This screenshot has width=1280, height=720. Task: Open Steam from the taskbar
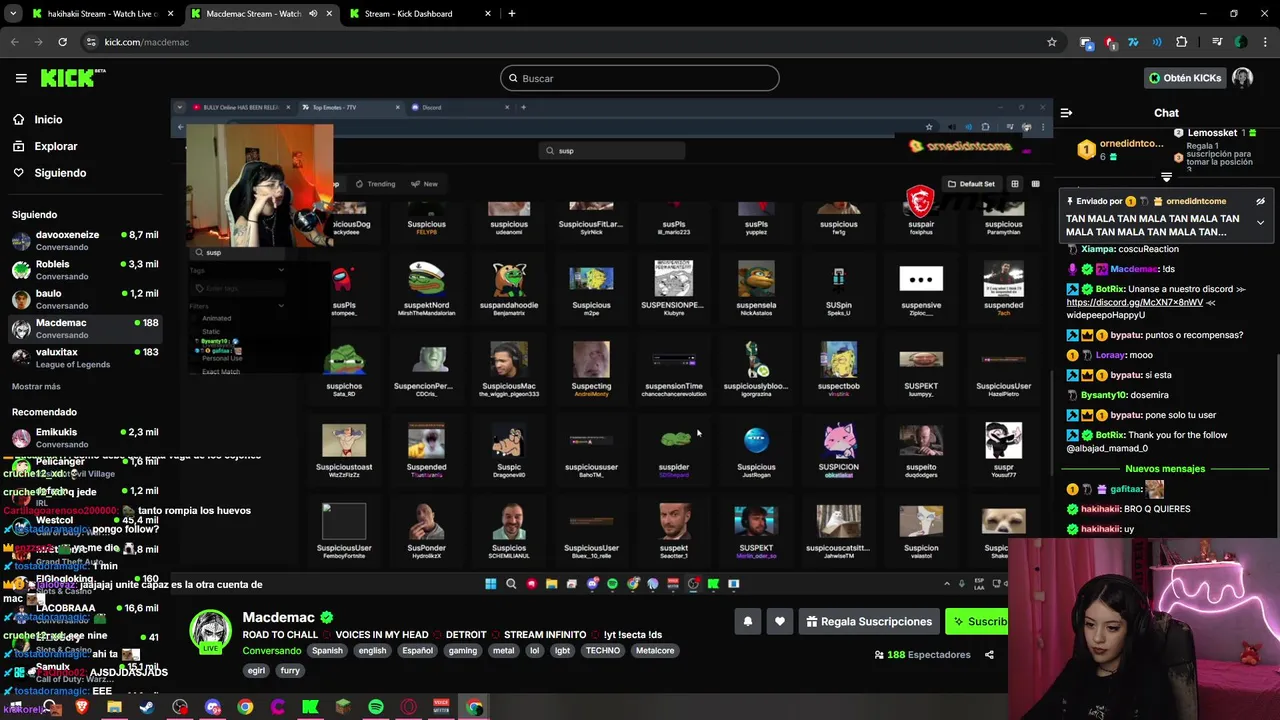click(x=147, y=707)
